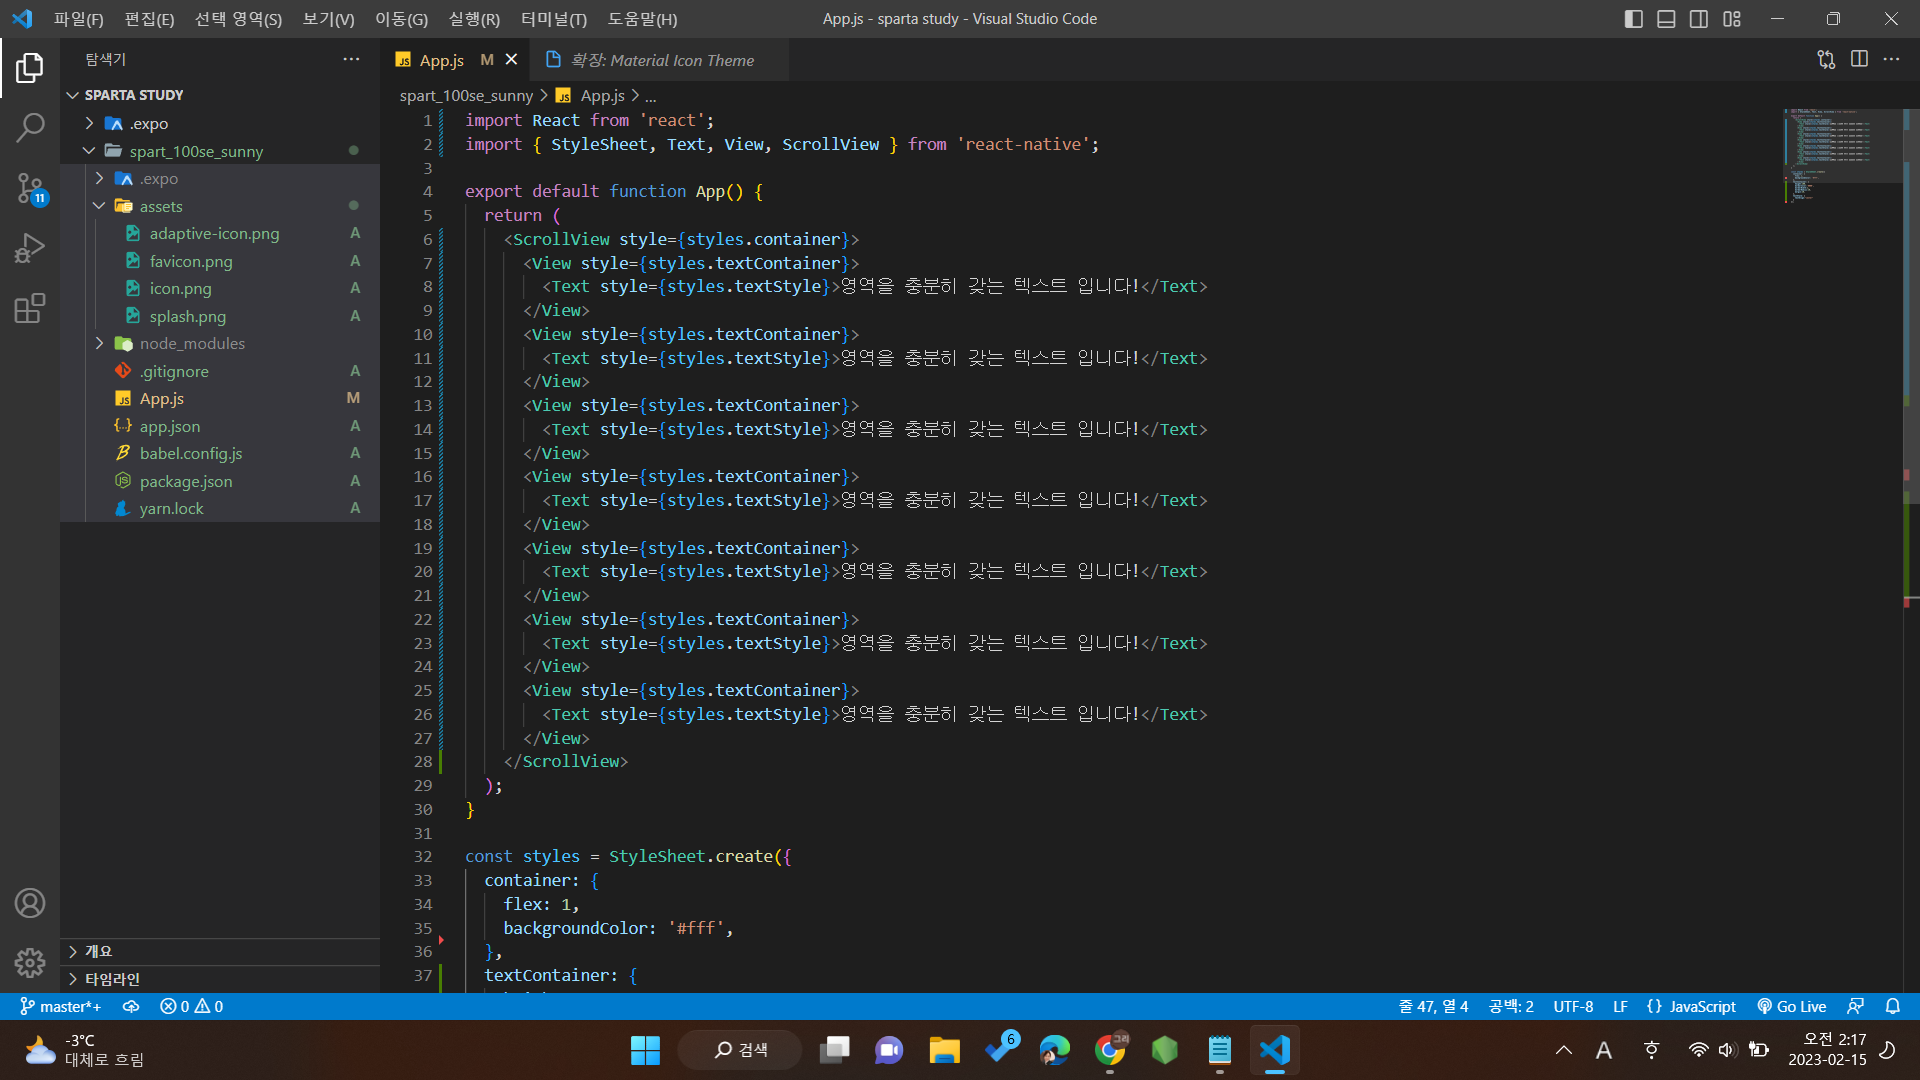Viewport: 1920px width, 1080px height.
Task: Synchronize changes via cloud publish icon
Action: 131,1007
